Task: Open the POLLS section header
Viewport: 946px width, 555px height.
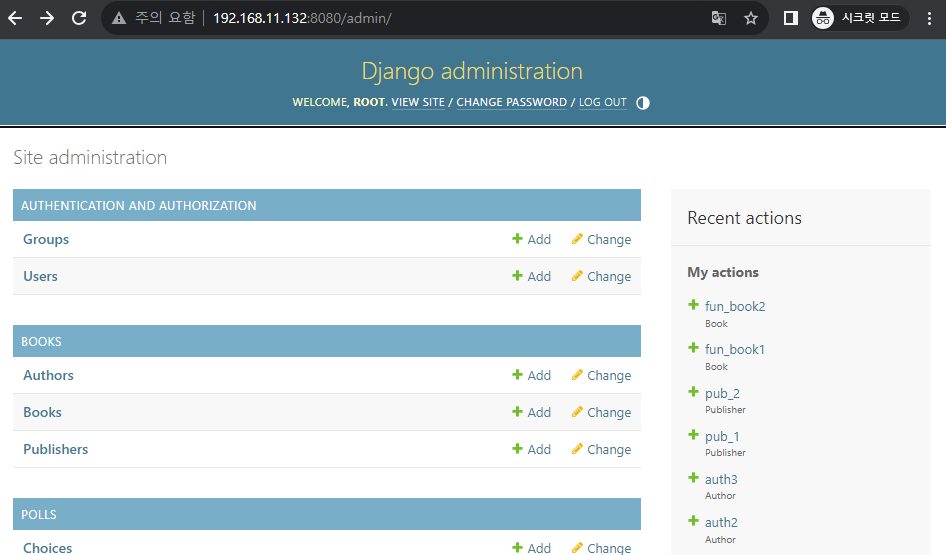Action: click(39, 515)
